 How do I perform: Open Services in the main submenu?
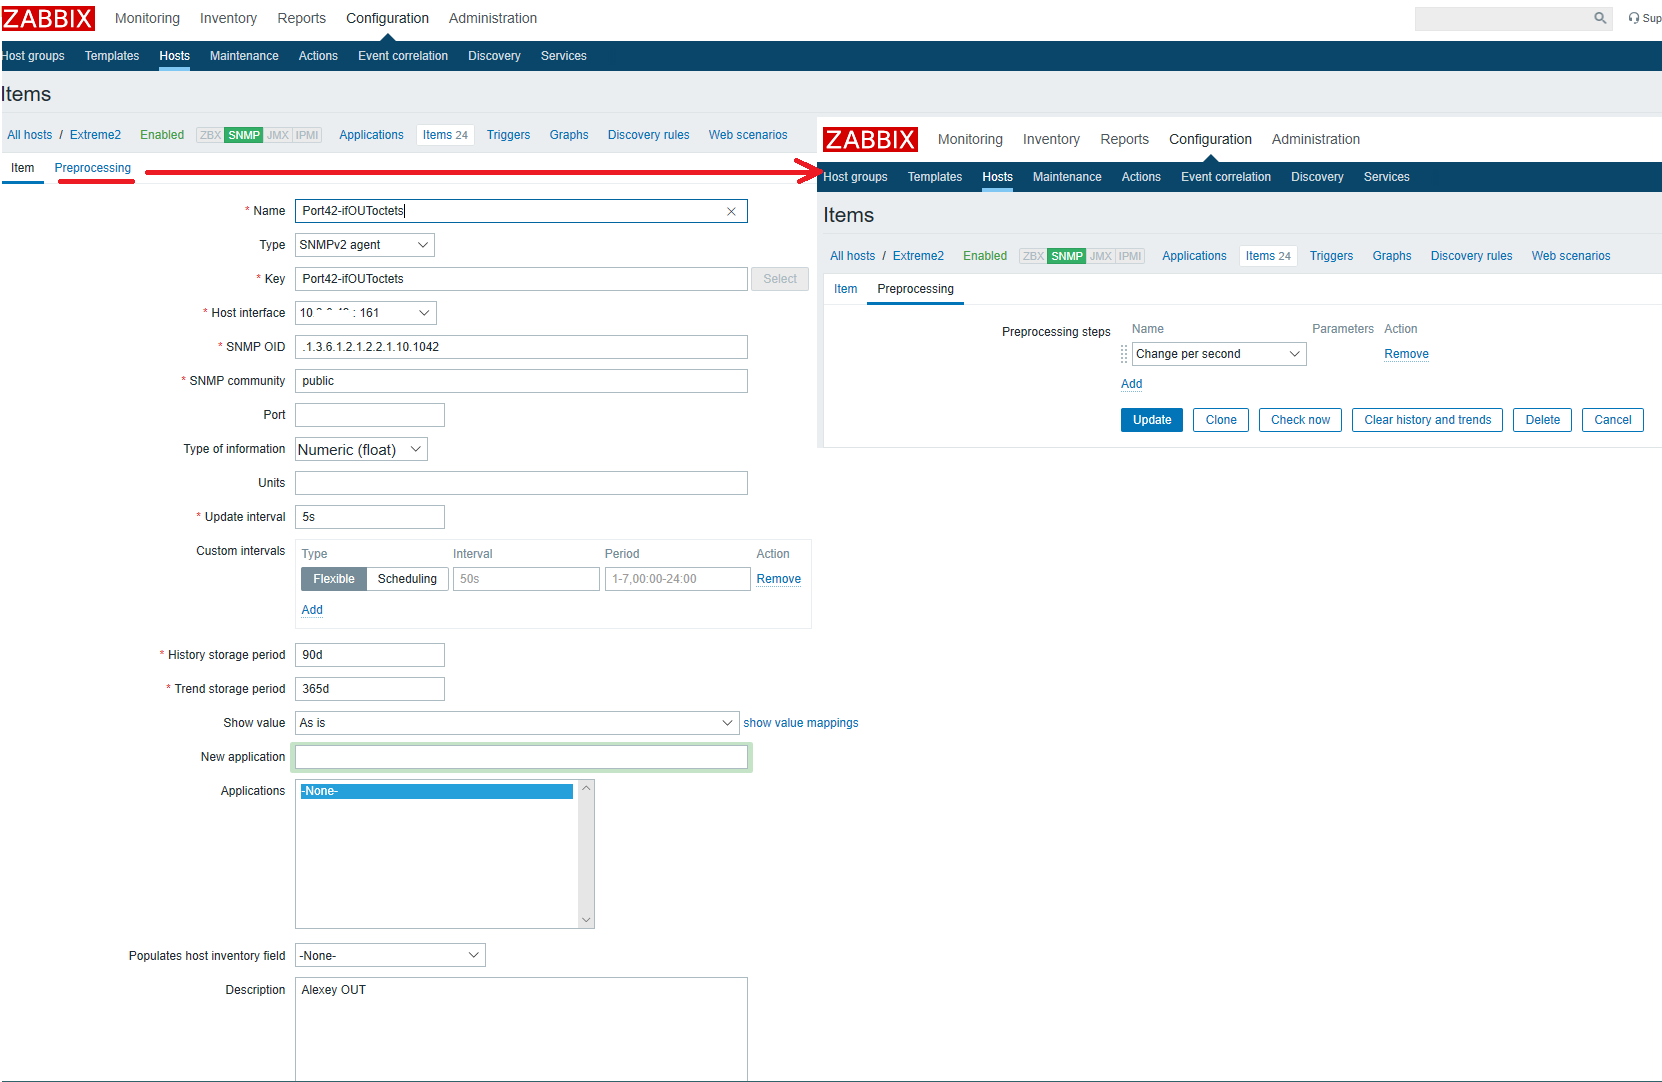(x=564, y=56)
